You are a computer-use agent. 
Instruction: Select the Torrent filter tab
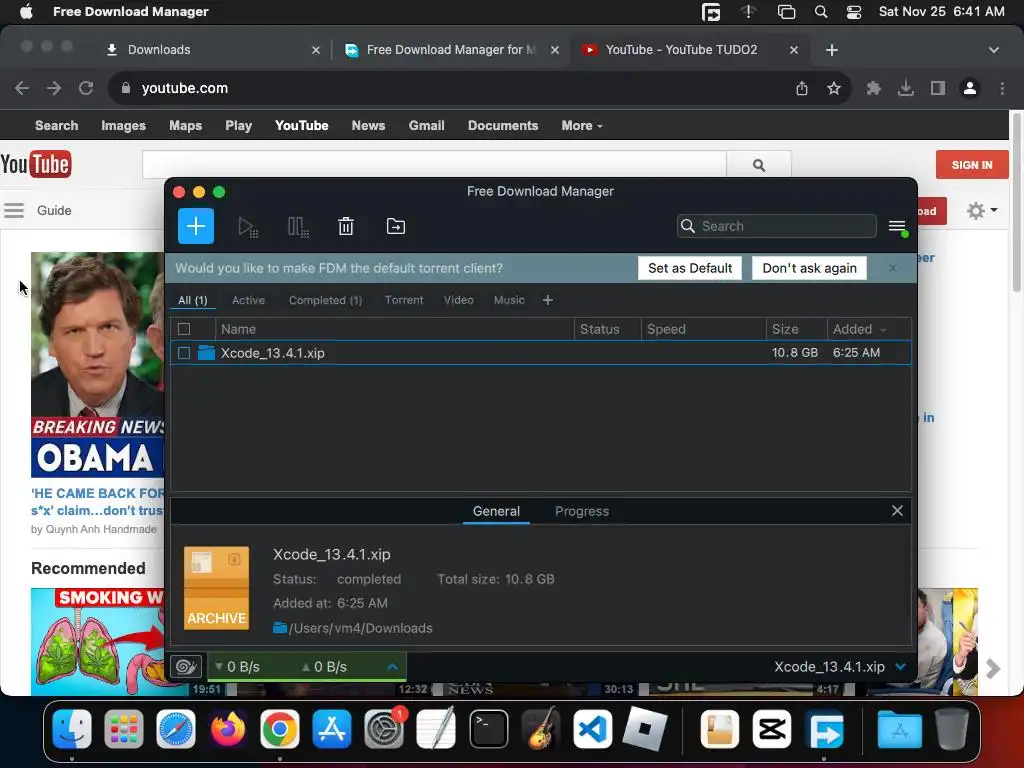coord(404,300)
